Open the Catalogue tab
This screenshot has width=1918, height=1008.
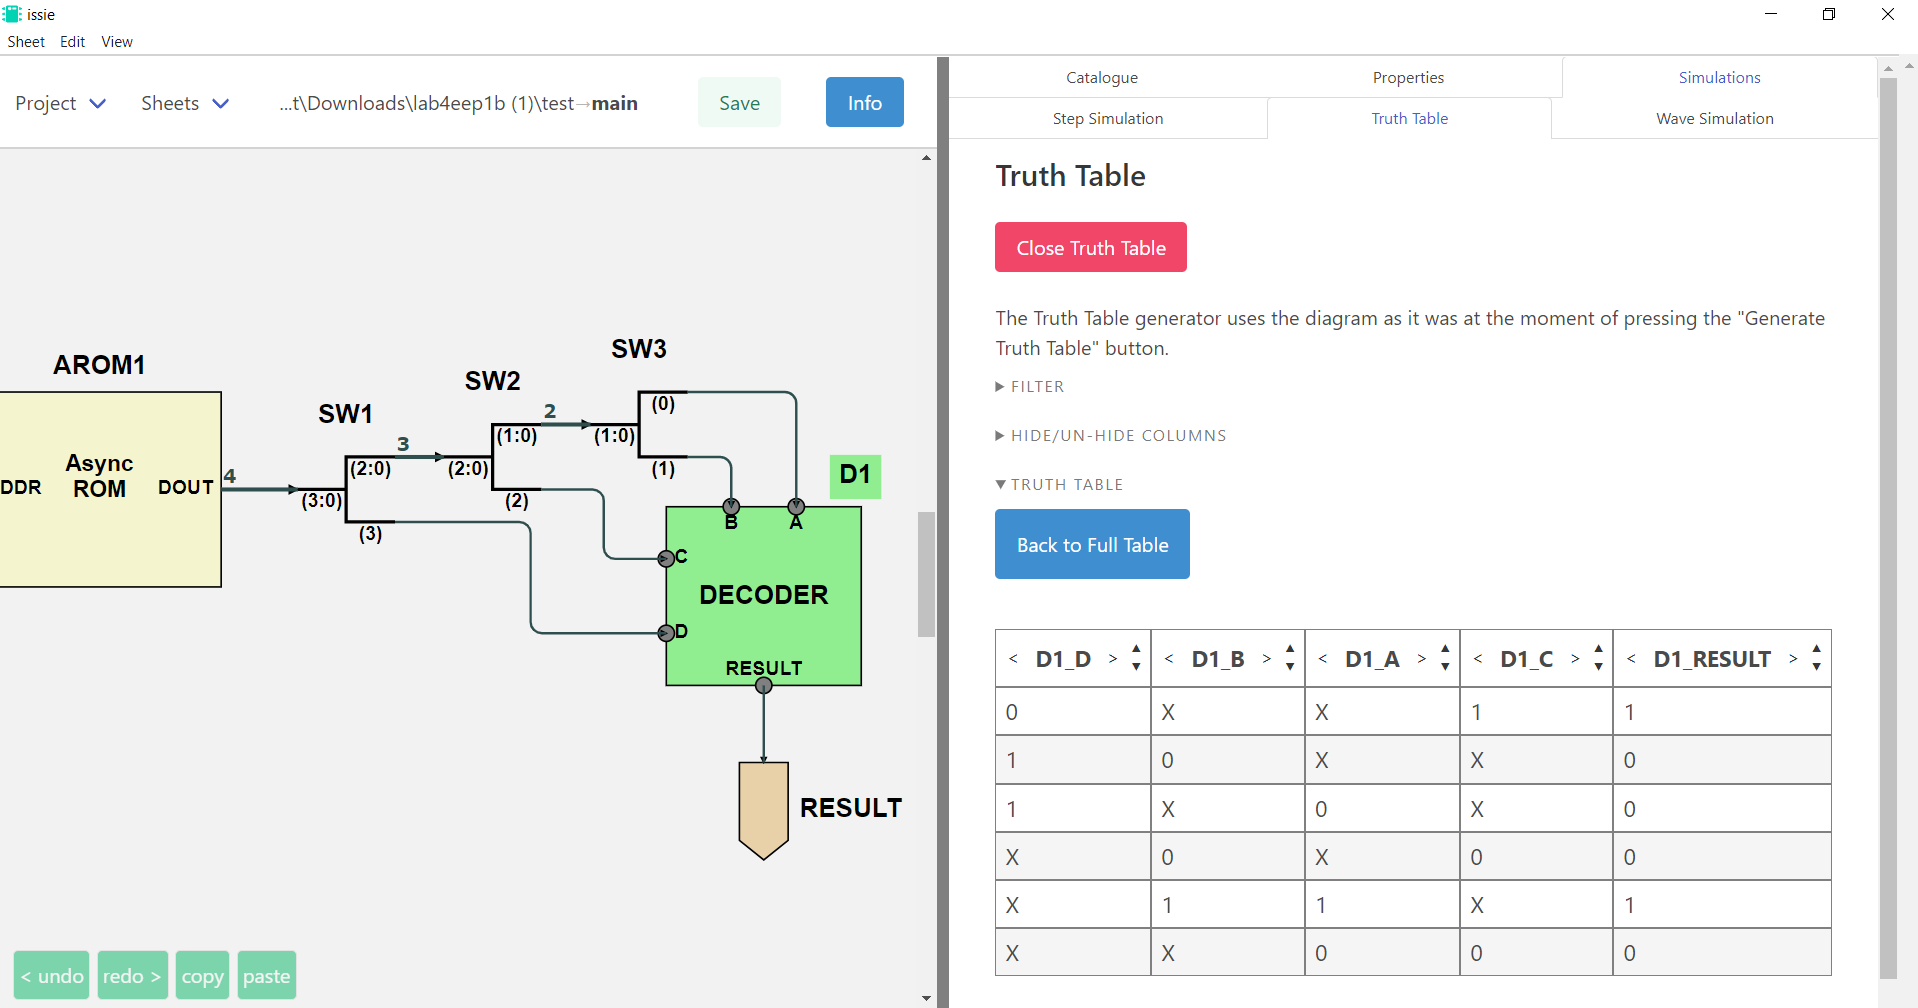1102,77
